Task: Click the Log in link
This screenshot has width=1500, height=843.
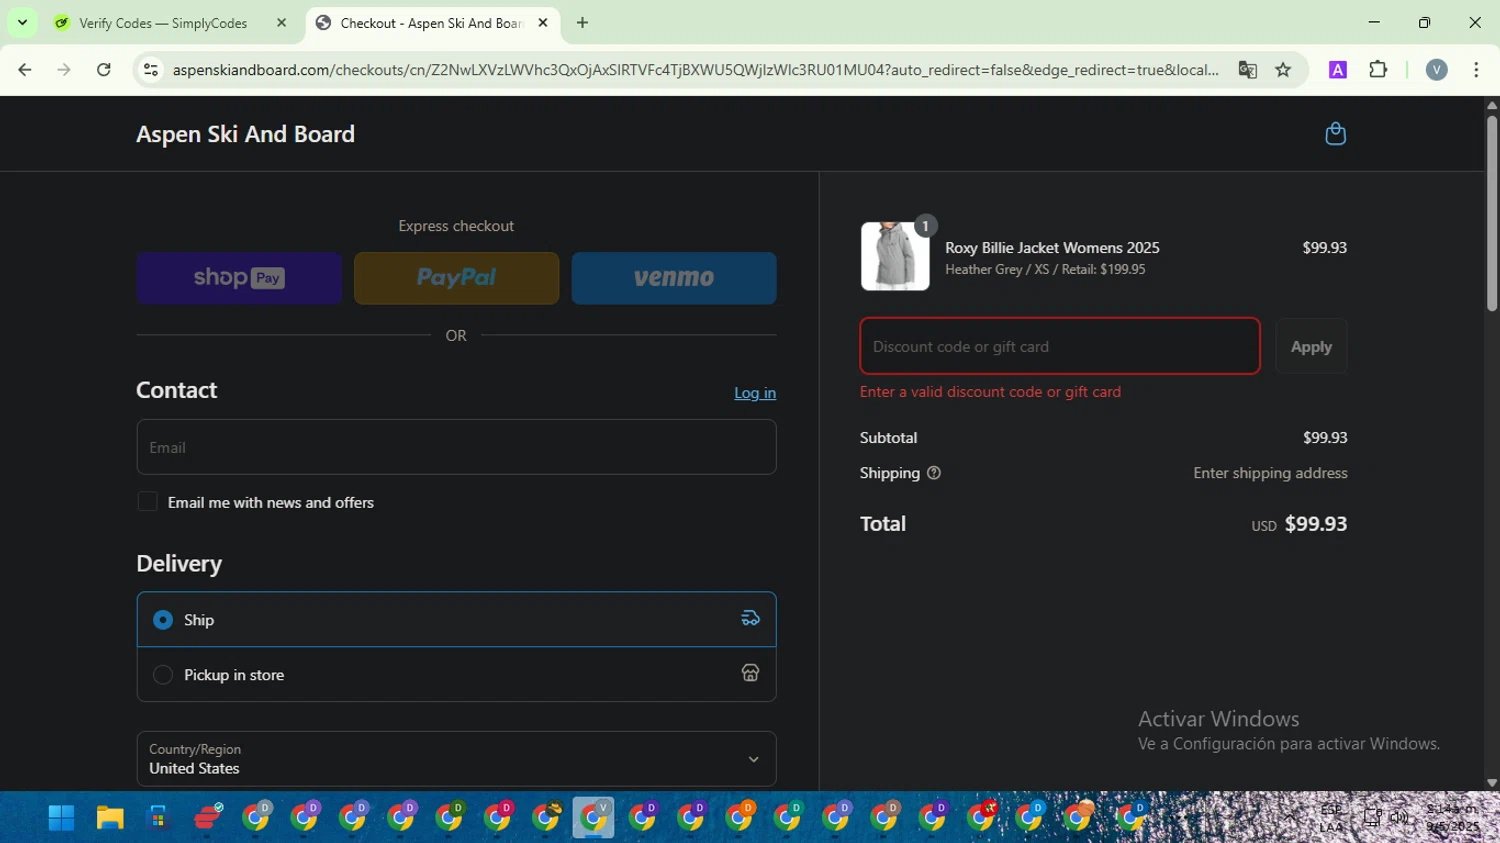Action: pos(755,393)
